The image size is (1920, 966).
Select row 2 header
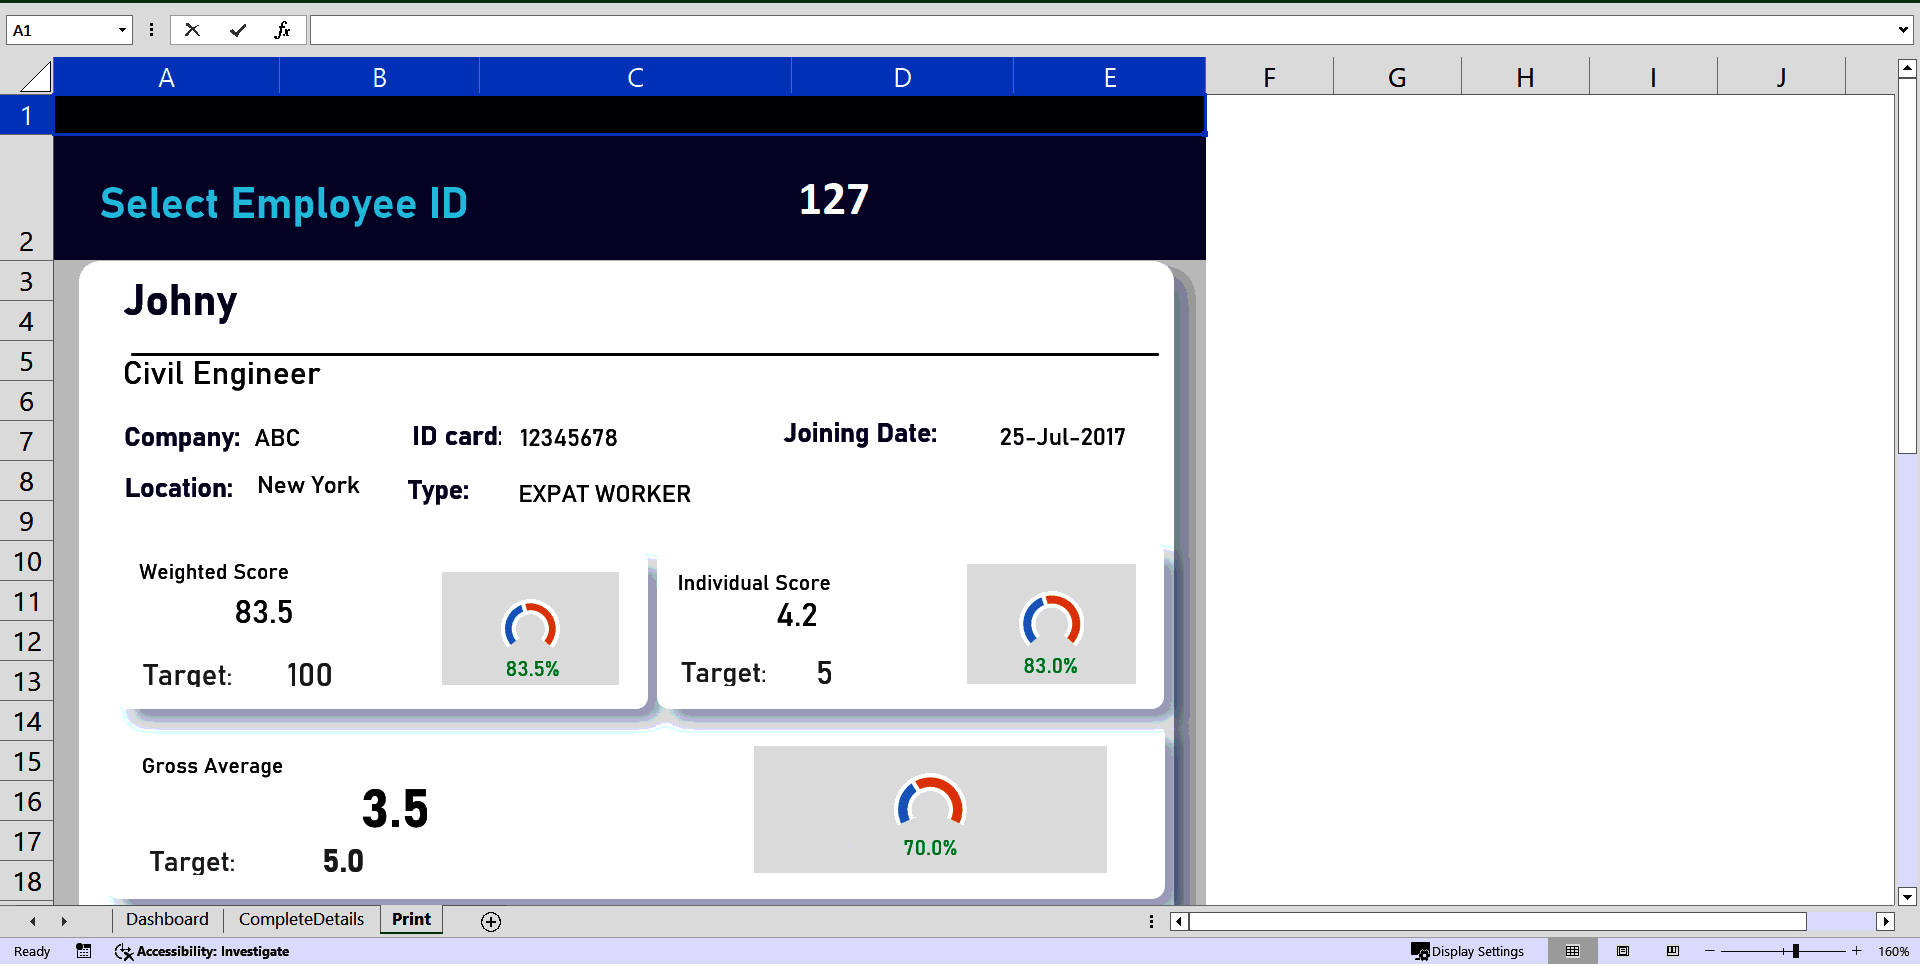coord(27,198)
